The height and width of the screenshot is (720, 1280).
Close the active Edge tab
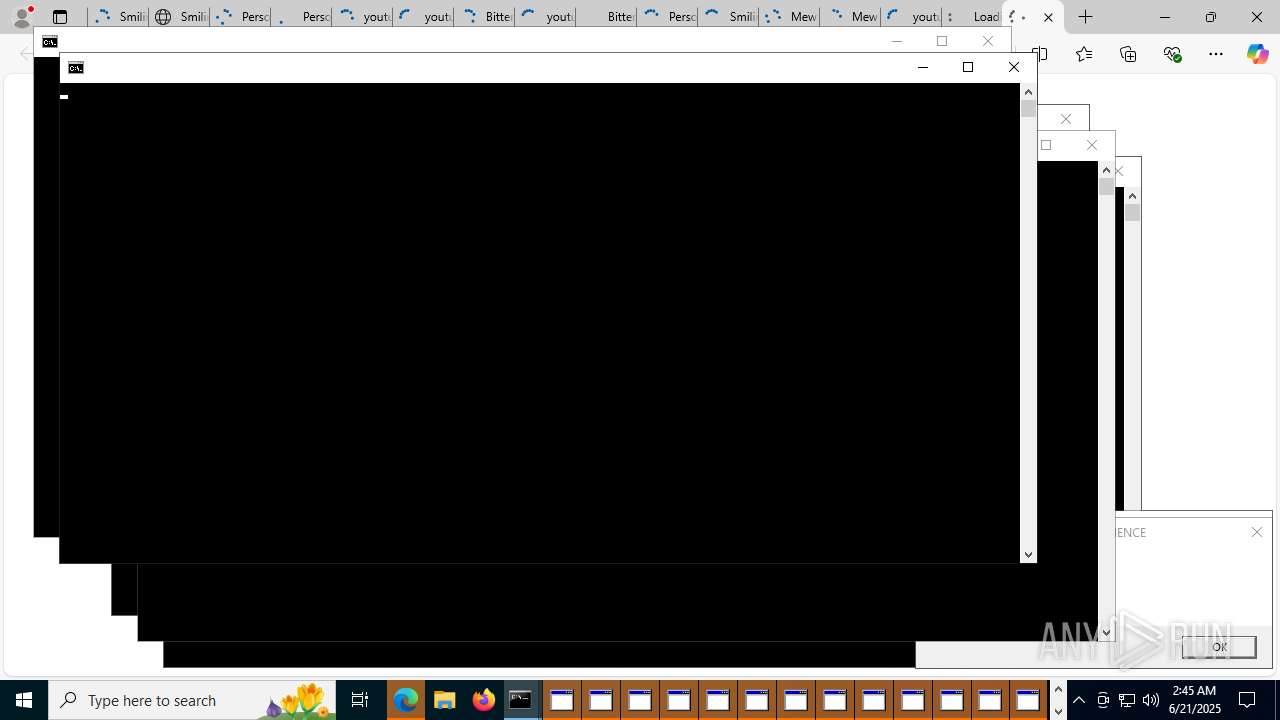click(x=1048, y=17)
